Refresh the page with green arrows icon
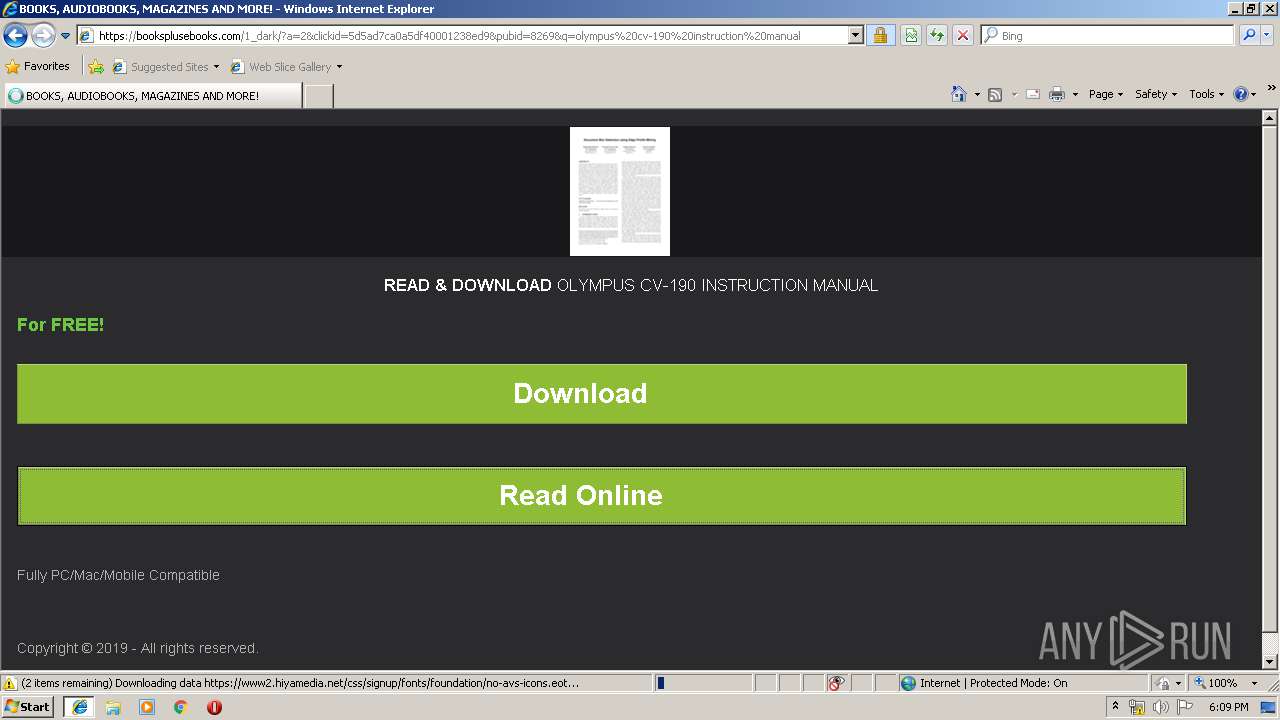The height and width of the screenshot is (720, 1280). [937, 36]
